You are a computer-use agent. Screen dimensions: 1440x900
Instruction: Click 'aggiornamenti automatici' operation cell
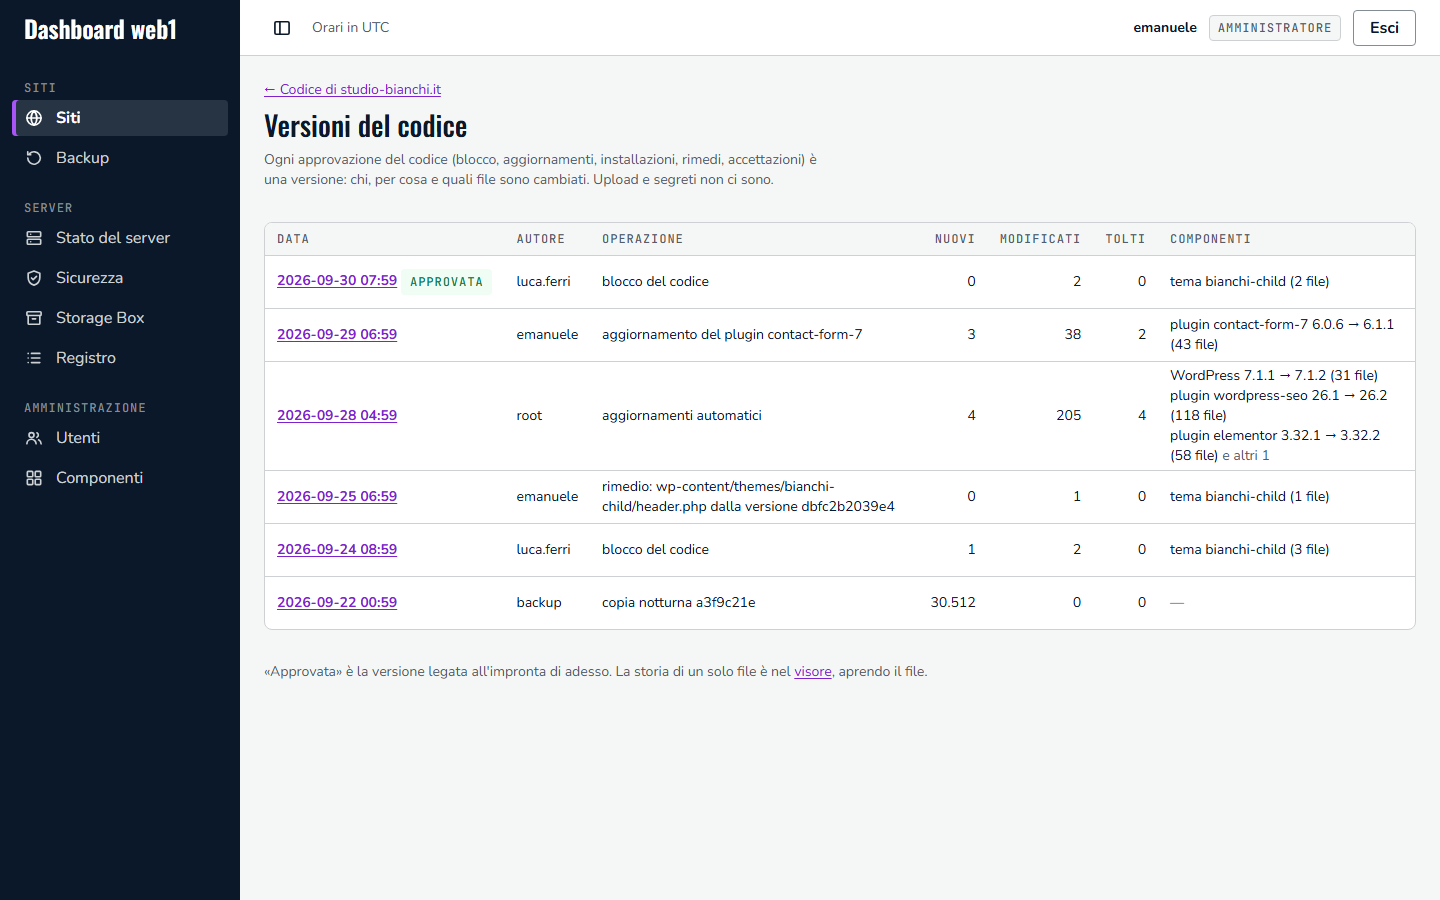(682, 415)
